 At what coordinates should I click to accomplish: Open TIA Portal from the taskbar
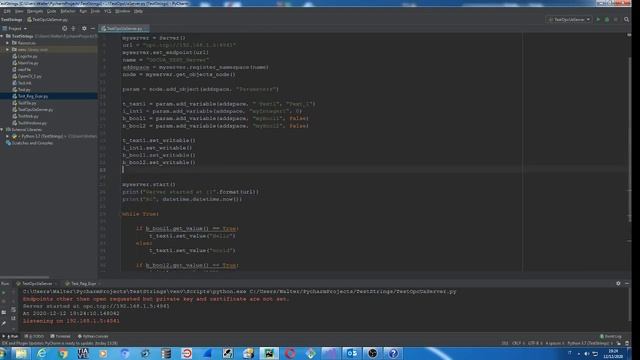(83, 353)
